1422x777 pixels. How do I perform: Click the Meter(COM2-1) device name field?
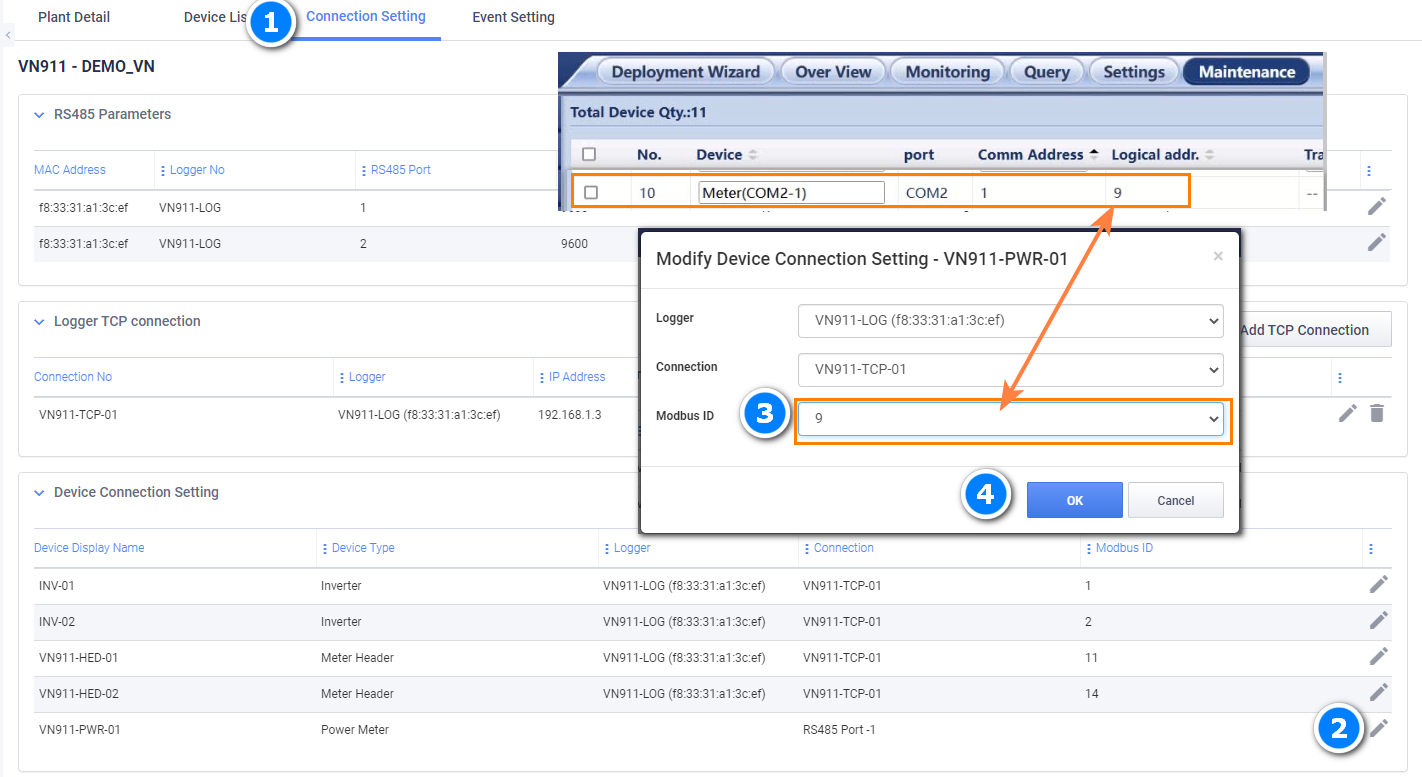[x=791, y=191]
